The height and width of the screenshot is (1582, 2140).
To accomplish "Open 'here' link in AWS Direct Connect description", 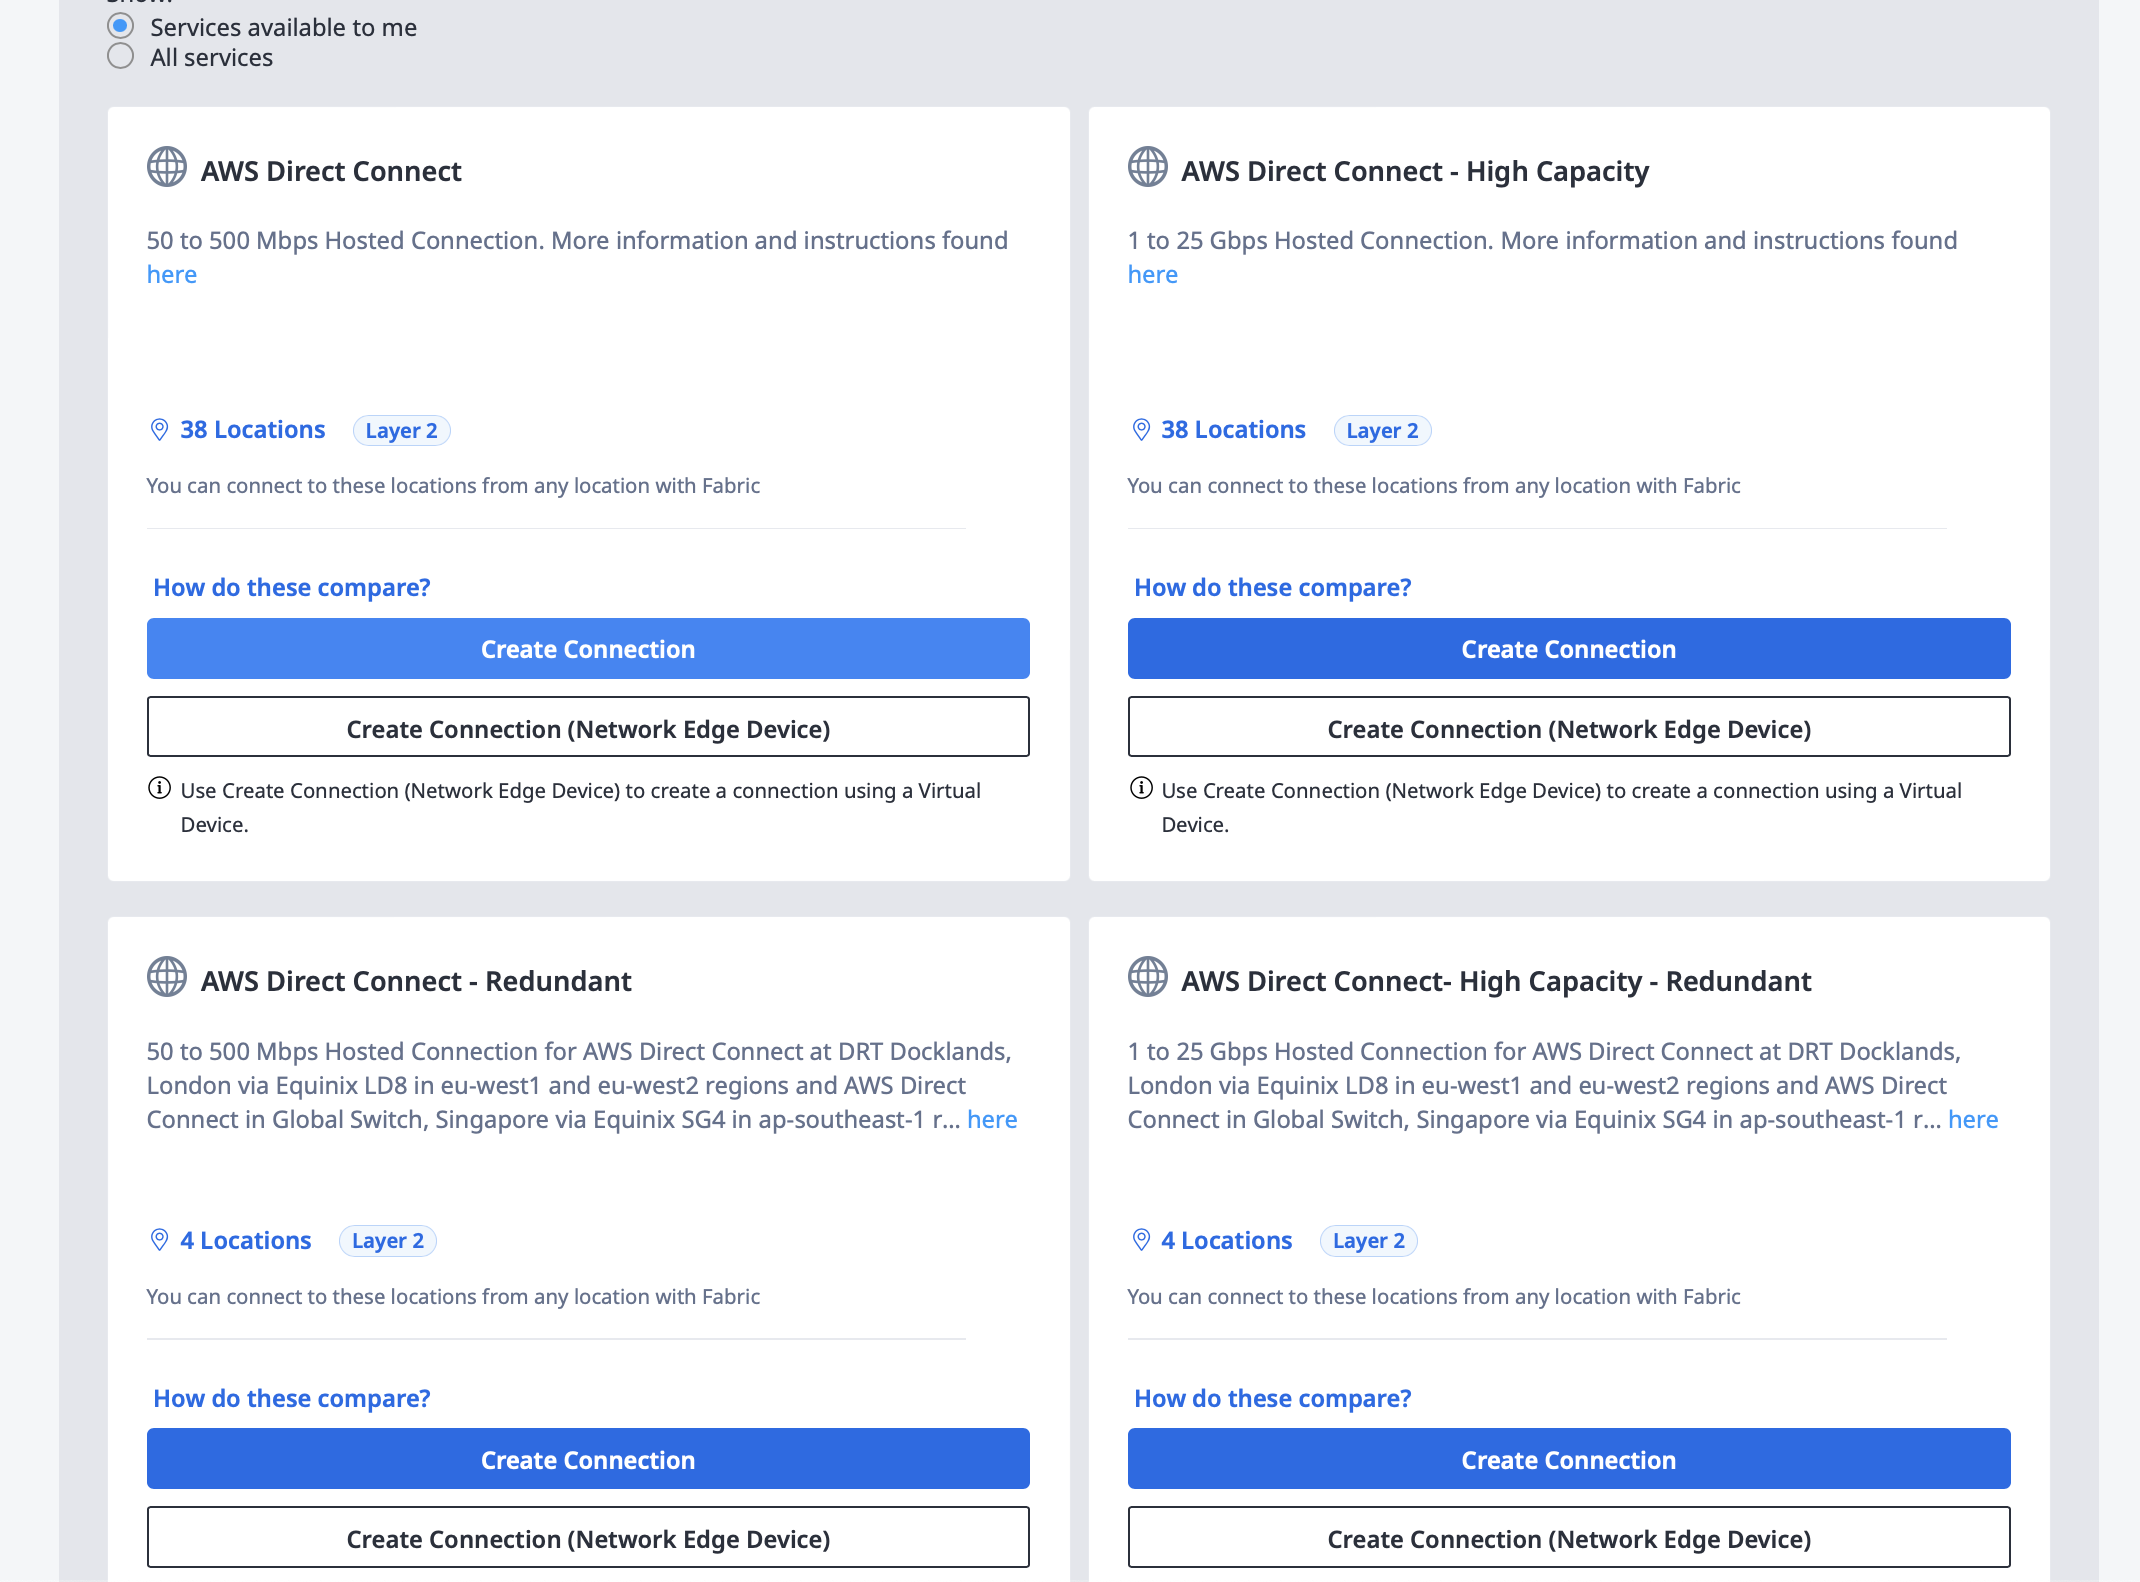I will point(172,274).
